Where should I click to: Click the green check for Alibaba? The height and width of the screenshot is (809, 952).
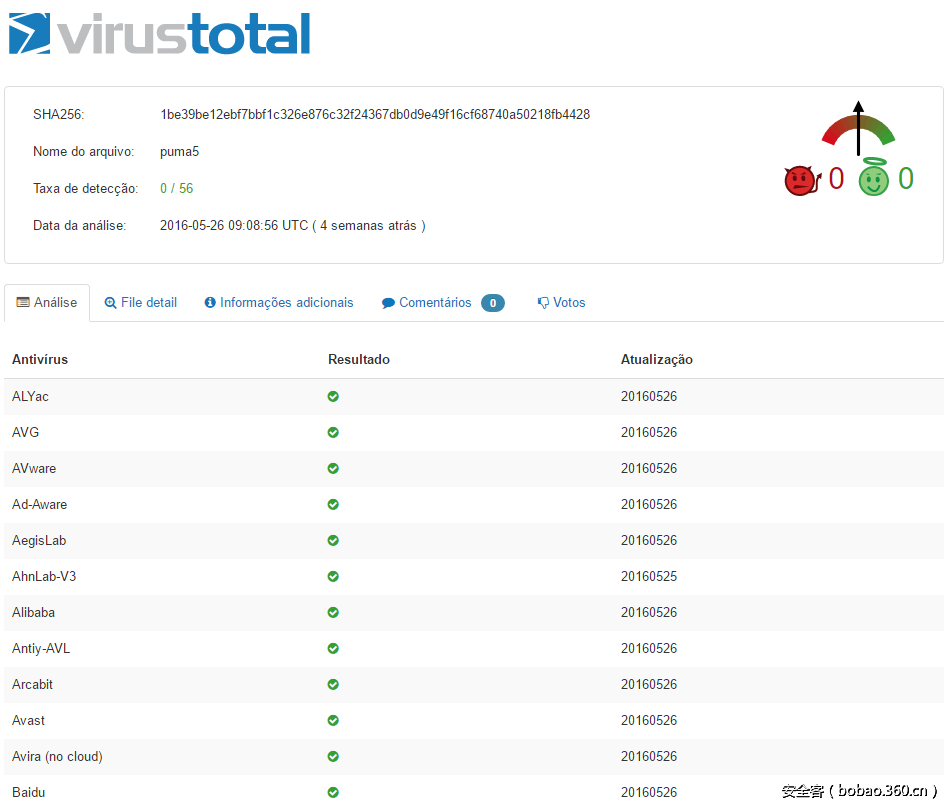click(333, 612)
